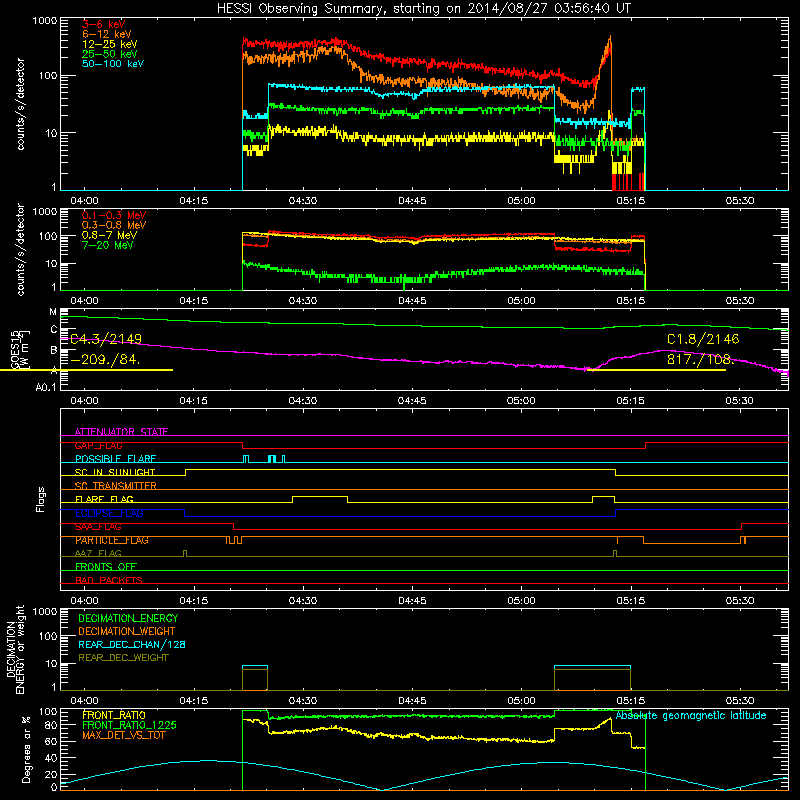The height and width of the screenshot is (800, 800).
Task: Click the first FLARE_FLAG raised pulse near 04:30
Action: 320,497
